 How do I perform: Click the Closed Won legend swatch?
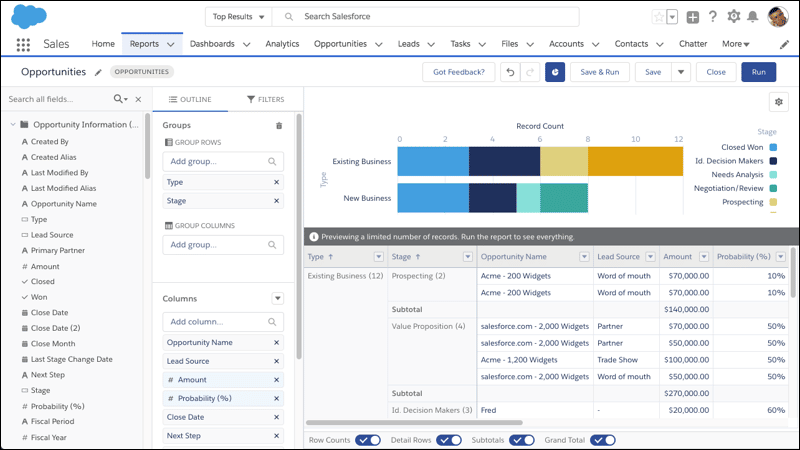(773, 147)
